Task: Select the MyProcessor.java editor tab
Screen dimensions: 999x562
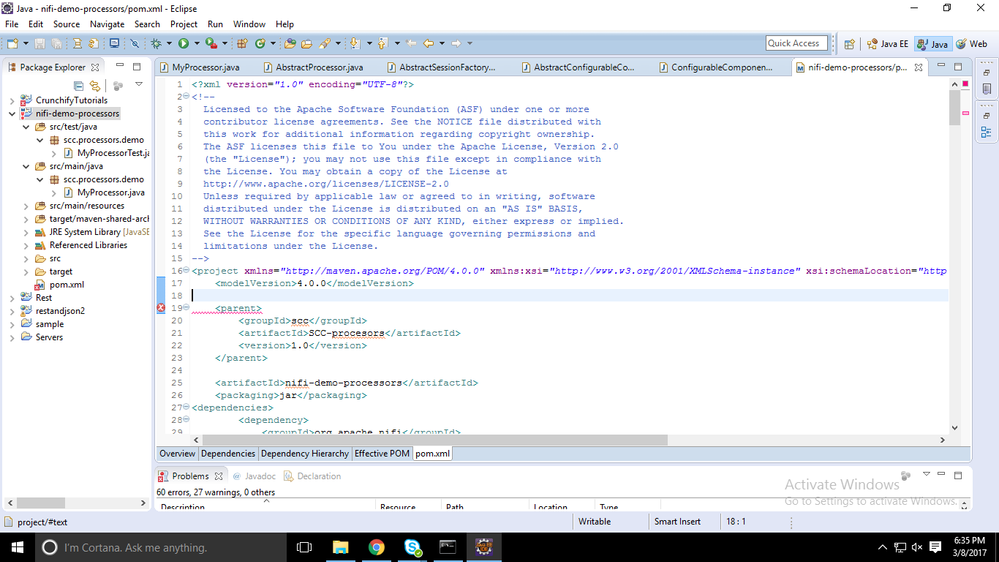Action: click(200, 67)
